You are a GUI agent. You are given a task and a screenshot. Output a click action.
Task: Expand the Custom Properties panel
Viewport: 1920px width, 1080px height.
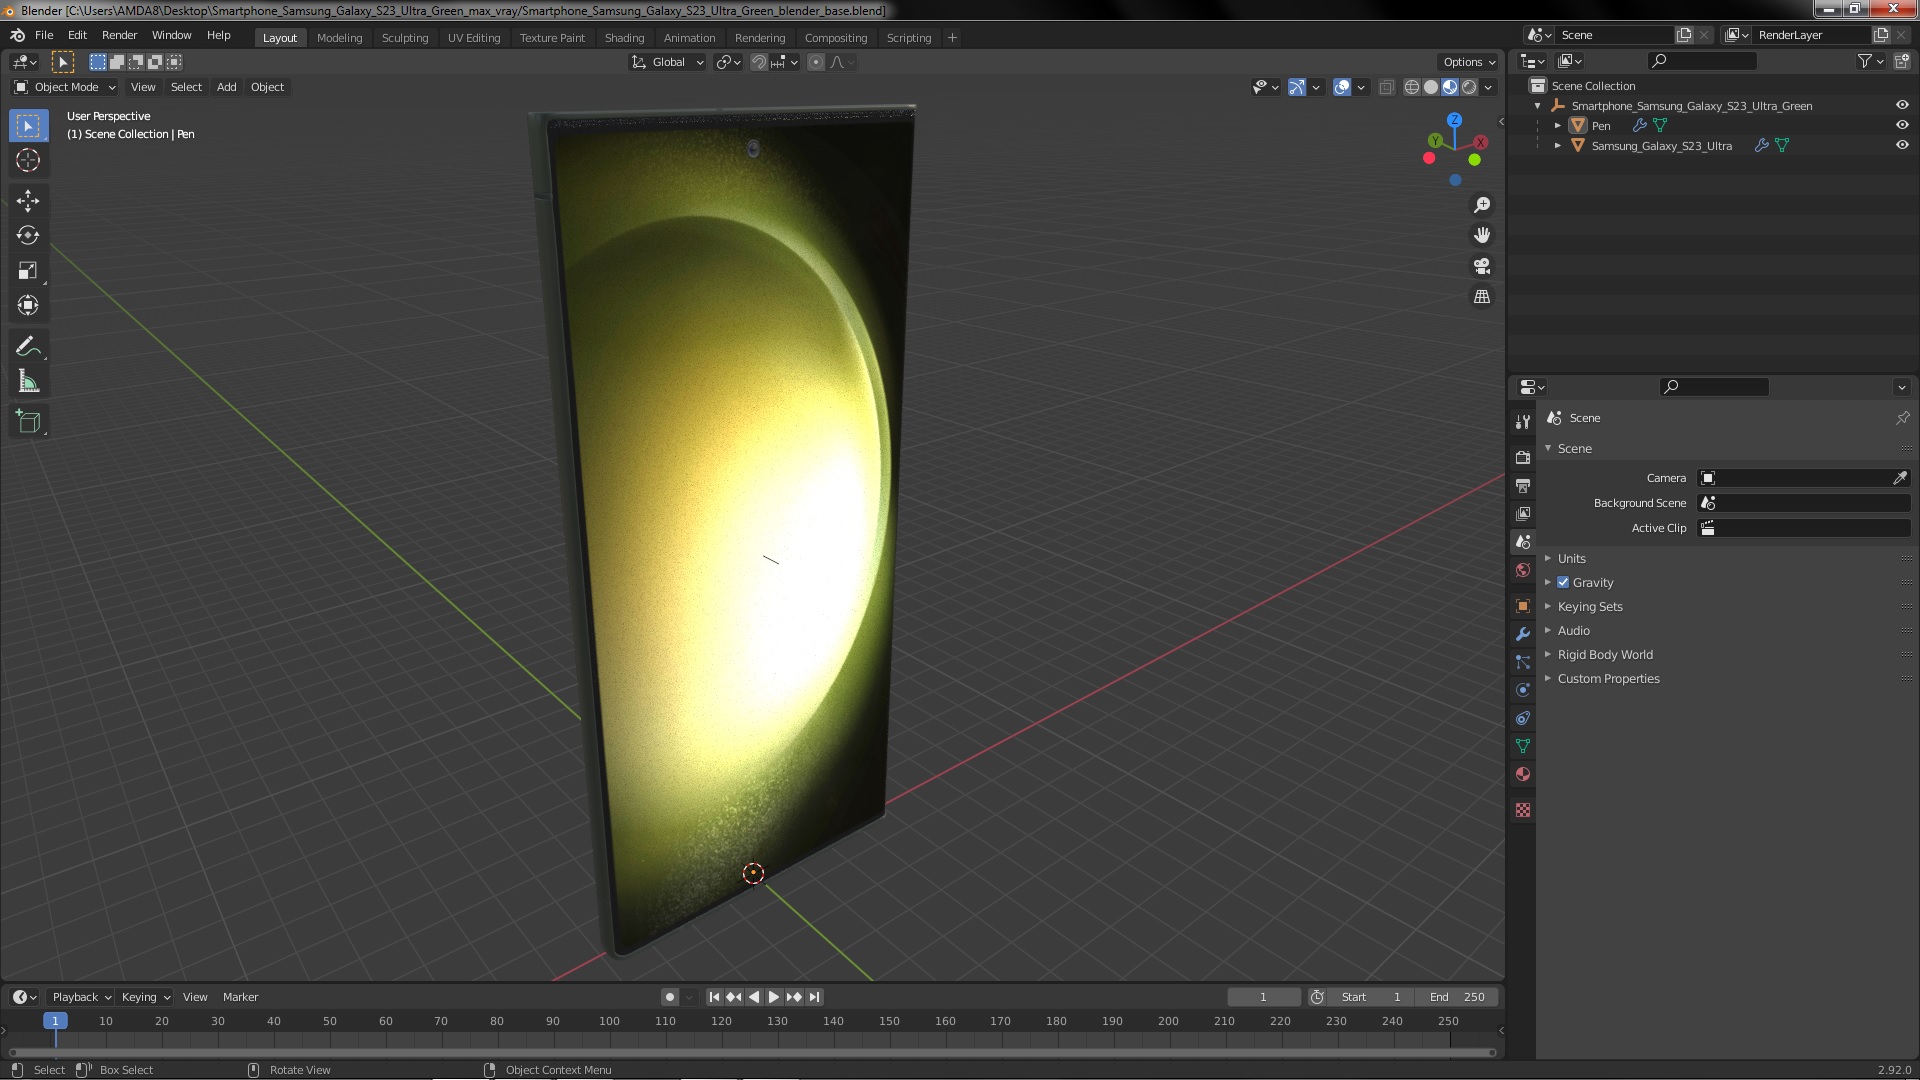click(1608, 678)
